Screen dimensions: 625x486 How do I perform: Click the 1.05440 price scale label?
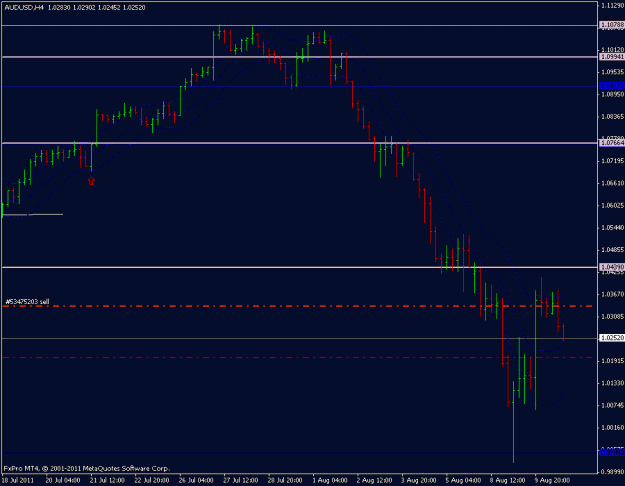(613, 228)
